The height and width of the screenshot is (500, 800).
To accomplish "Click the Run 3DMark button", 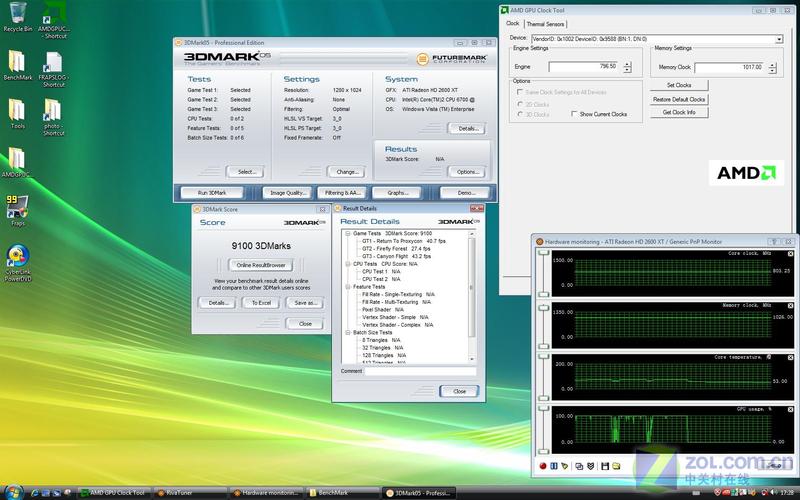I will (x=212, y=193).
